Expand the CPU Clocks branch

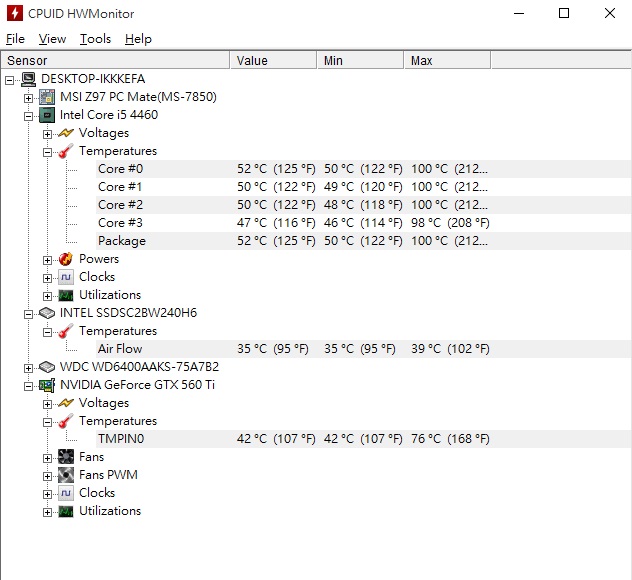(47, 279)
